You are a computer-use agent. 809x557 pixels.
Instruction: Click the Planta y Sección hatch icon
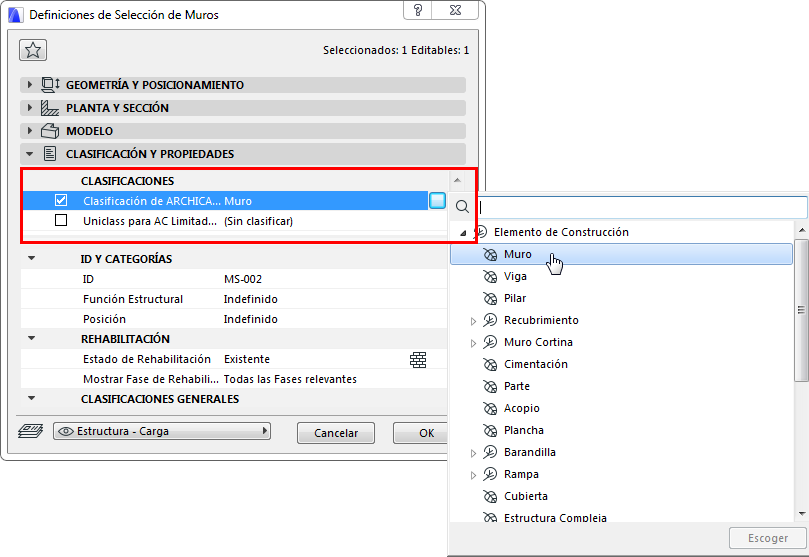pos(50,108)
